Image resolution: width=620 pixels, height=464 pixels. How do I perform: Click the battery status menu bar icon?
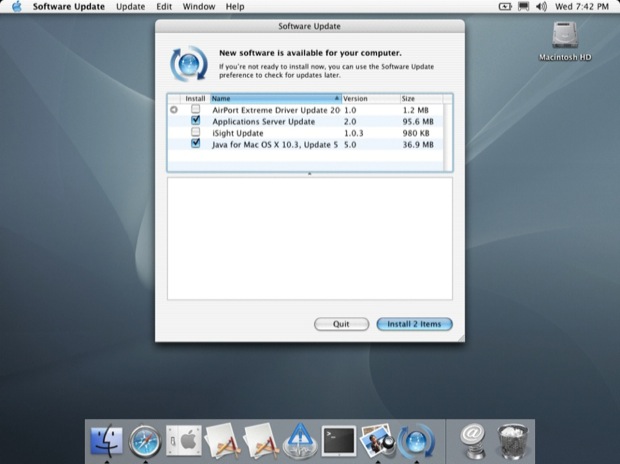505,7
